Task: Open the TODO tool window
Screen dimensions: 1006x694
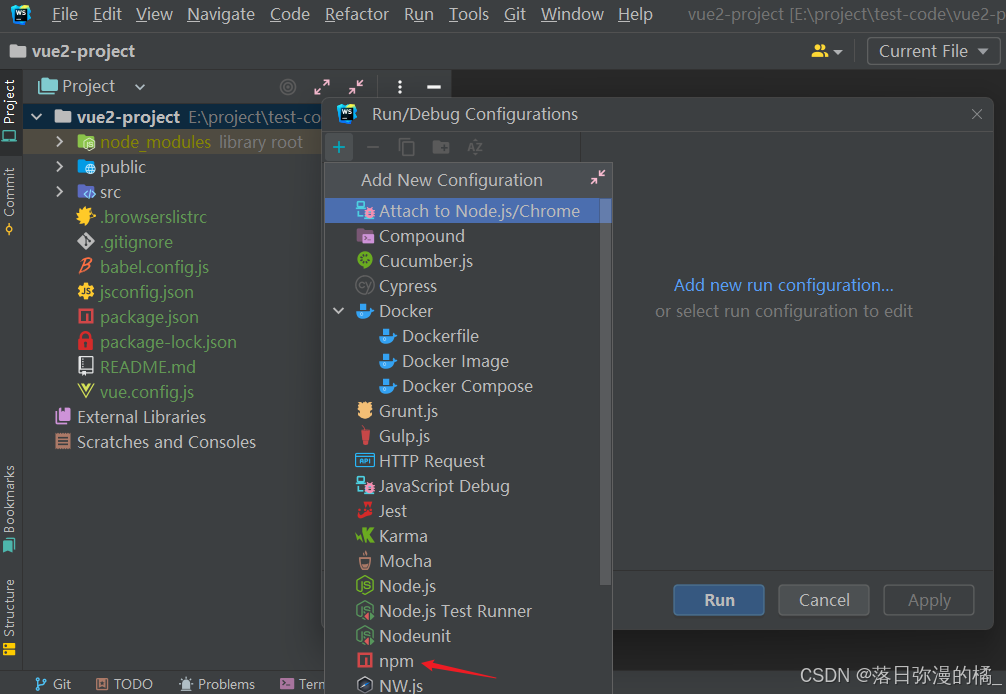Action: 124,684
